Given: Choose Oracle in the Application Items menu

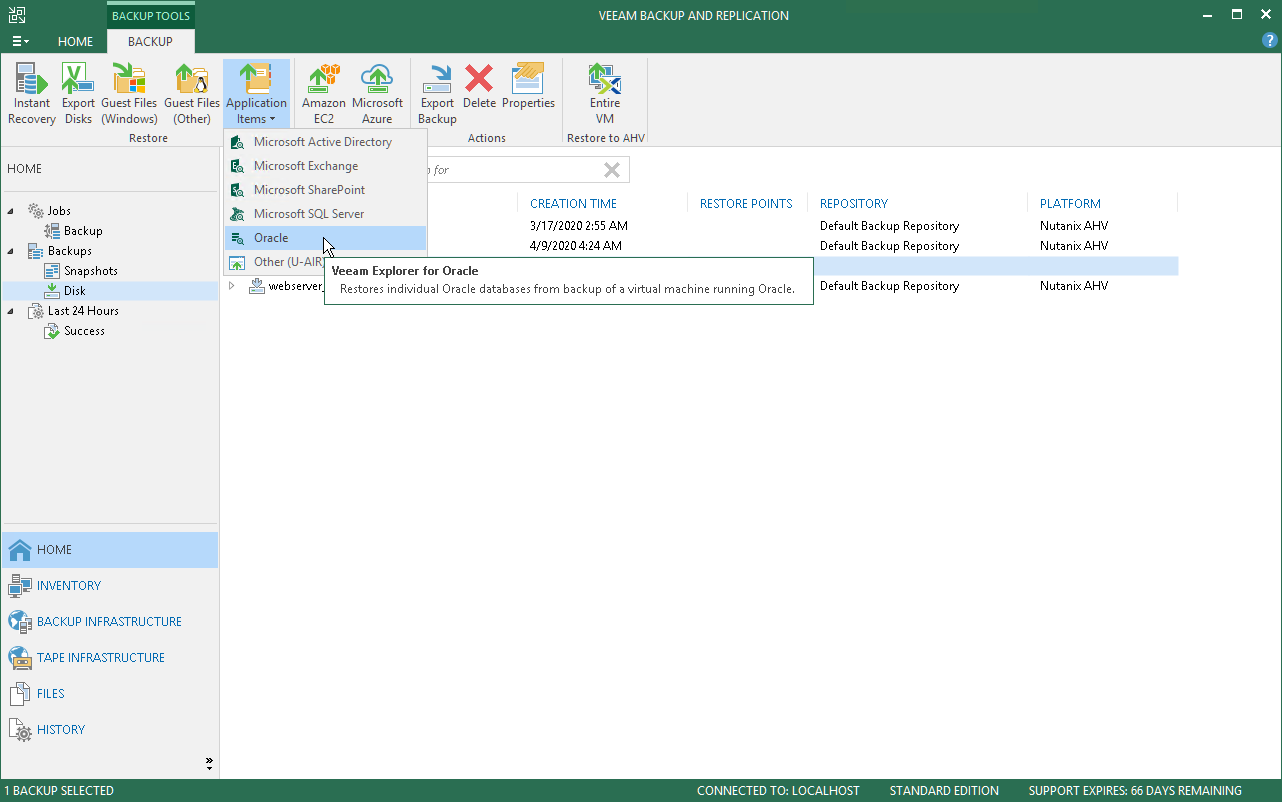Looking at the screenshot, I should click(326, 238).
